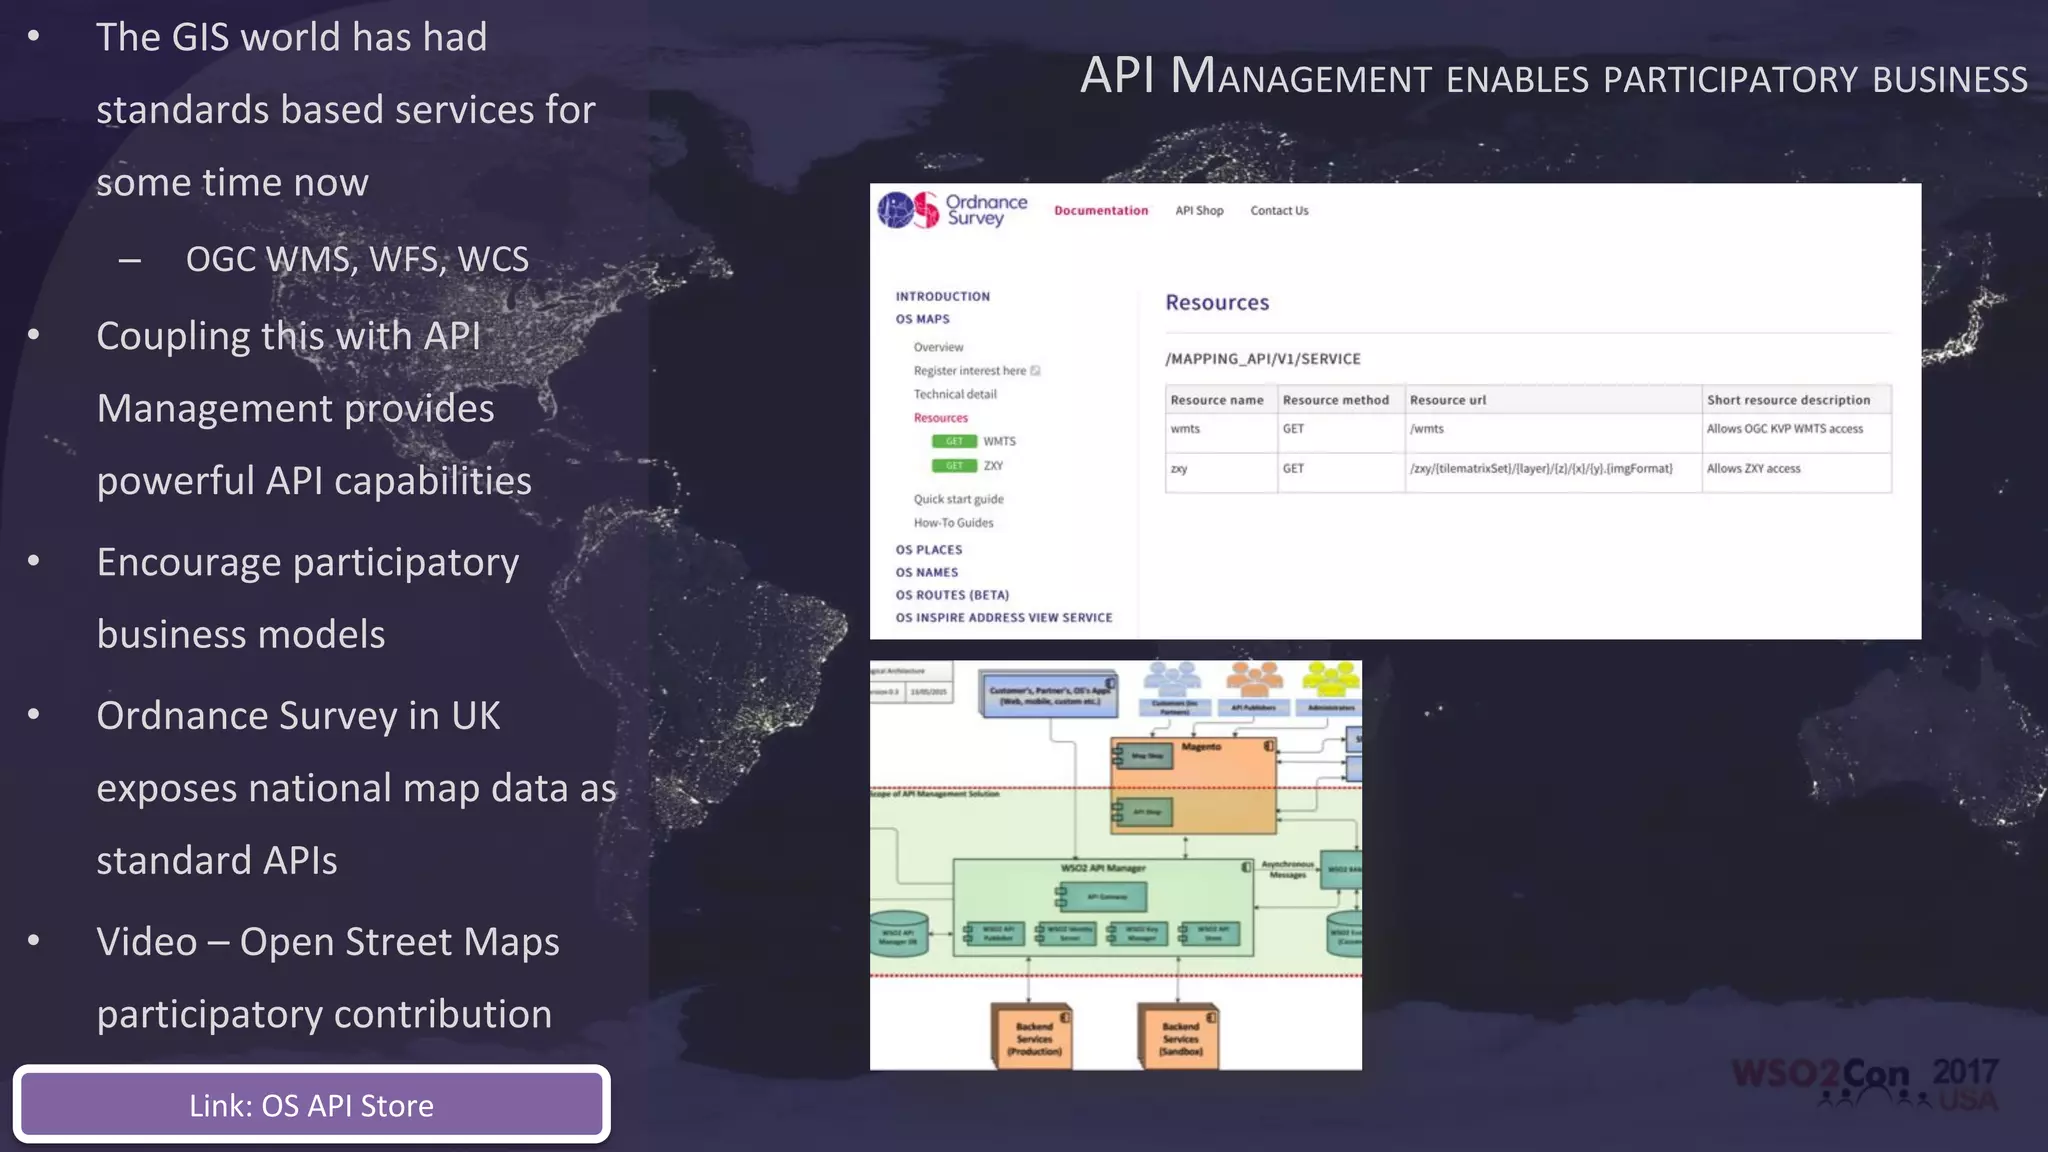
Task: Click the WSO2 API Publisher component
Action: pos(995,934)
